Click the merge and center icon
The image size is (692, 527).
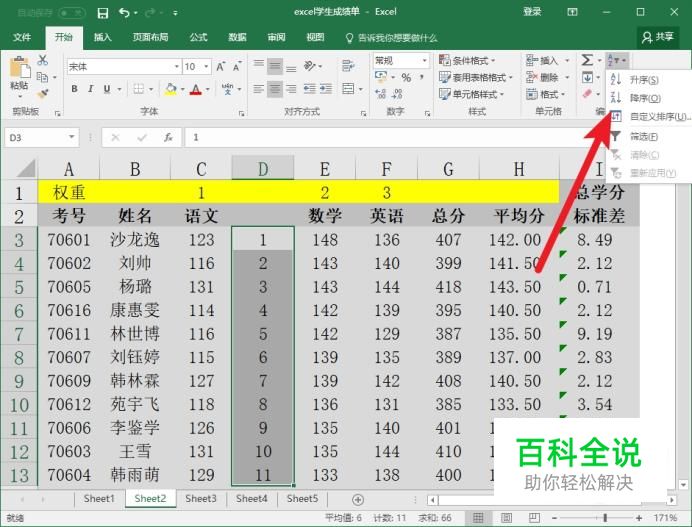[x=349, y=89]
